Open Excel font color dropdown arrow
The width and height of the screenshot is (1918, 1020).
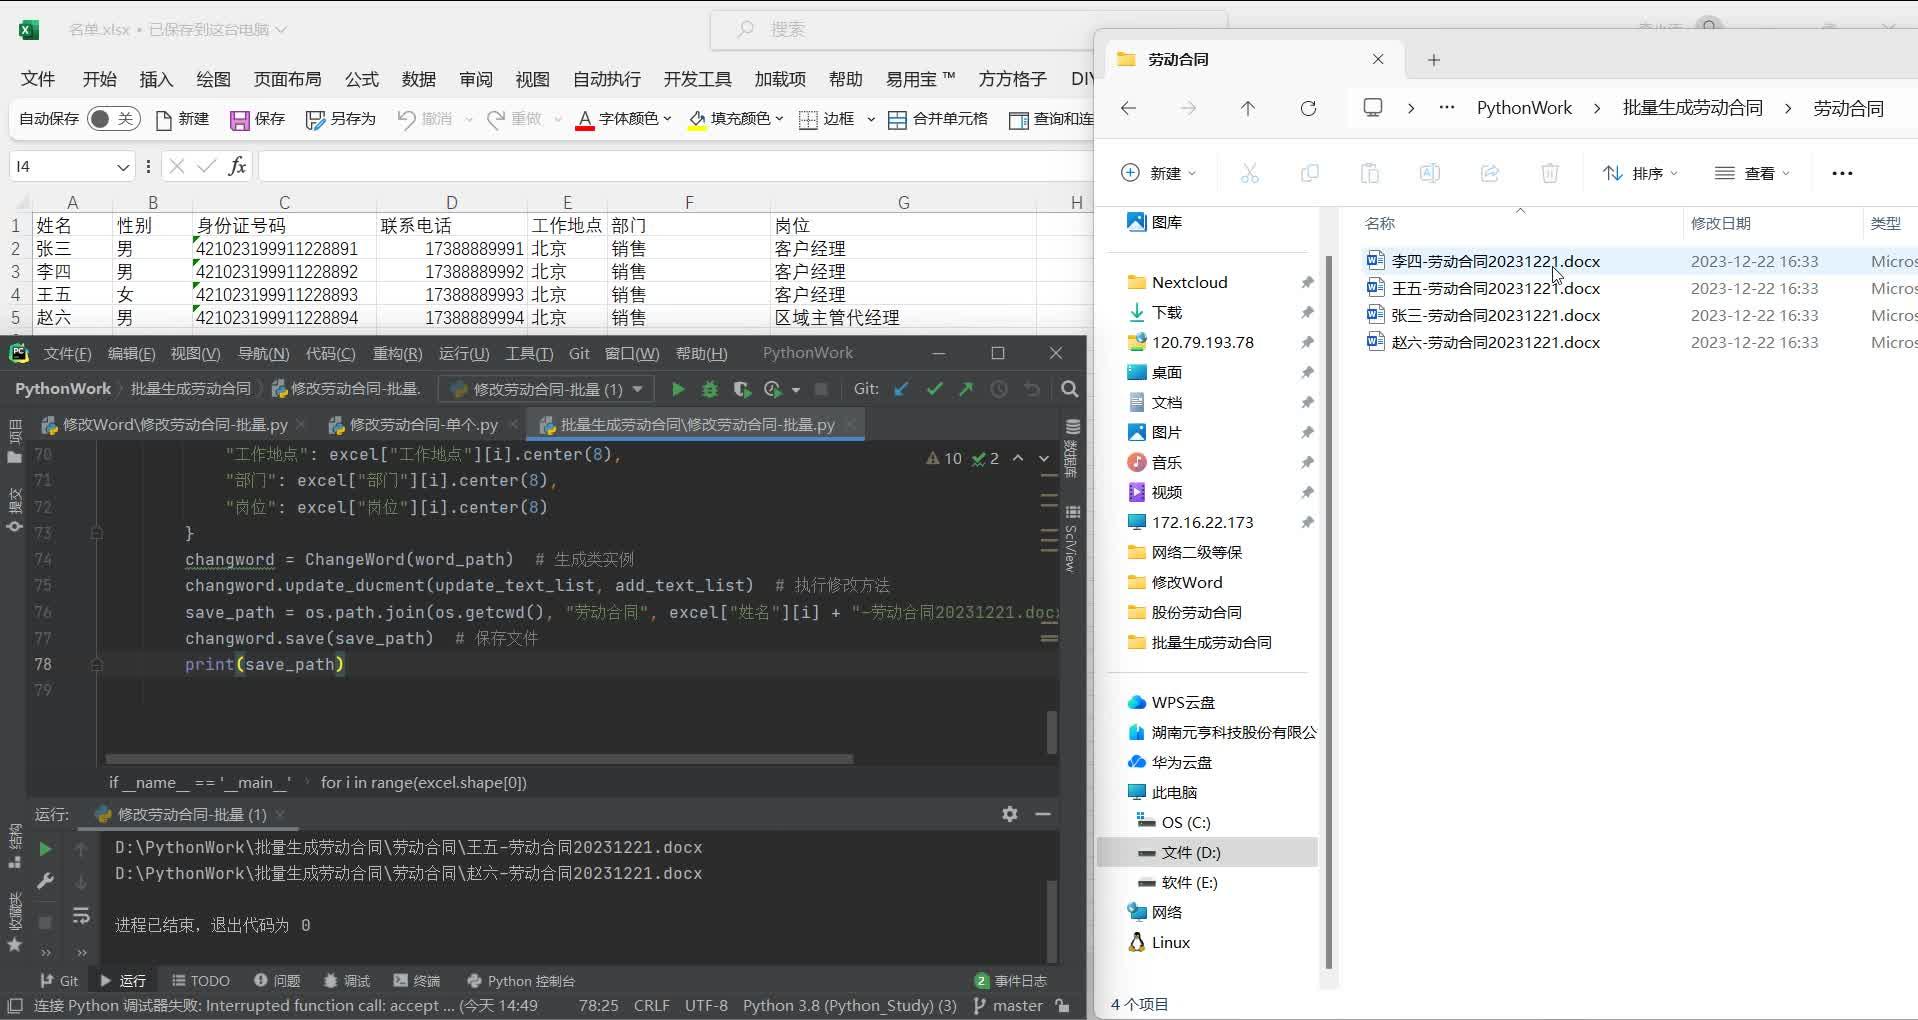point(667,119)
